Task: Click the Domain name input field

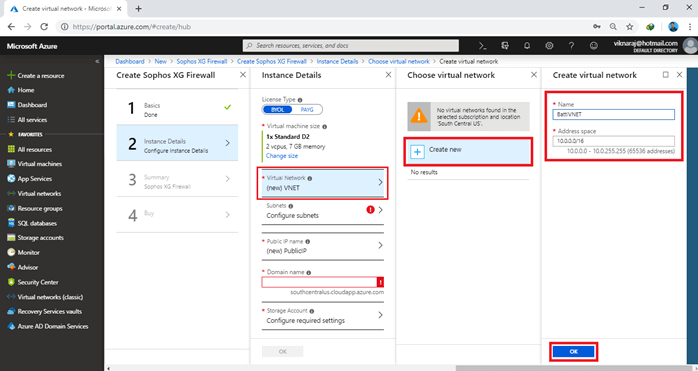Action: pos(320,282)
